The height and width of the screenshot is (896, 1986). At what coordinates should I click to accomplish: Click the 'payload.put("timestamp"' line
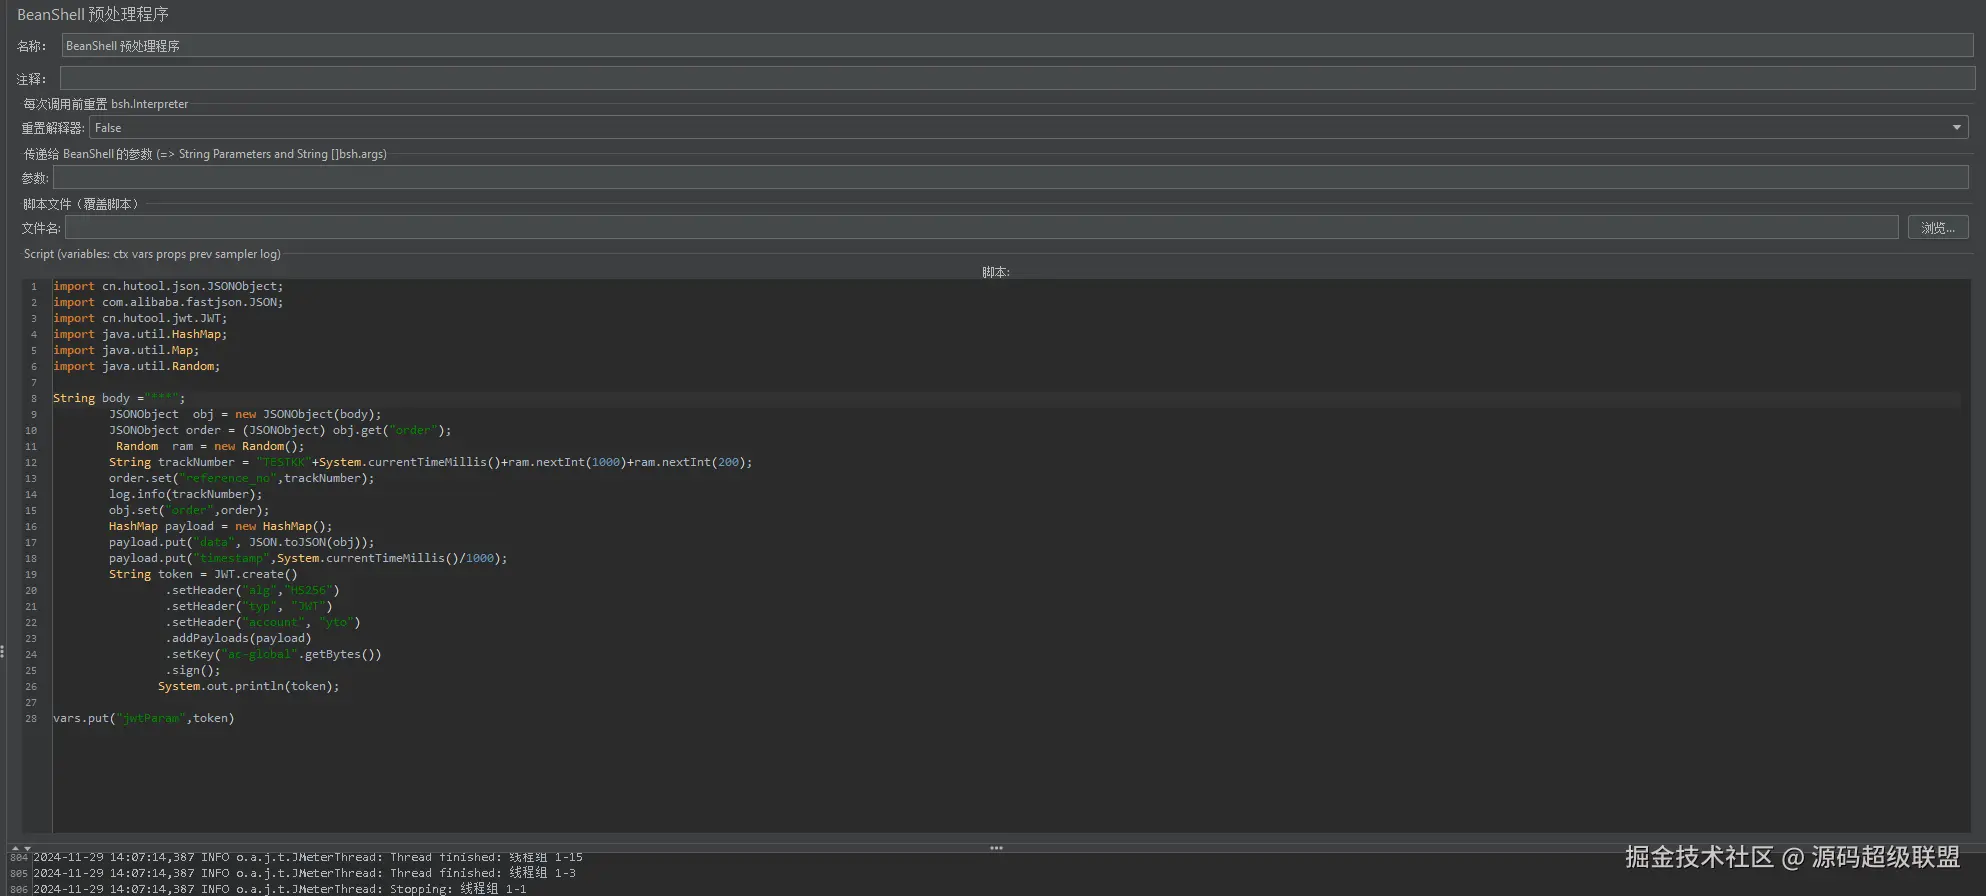click(x=308, y=558)
